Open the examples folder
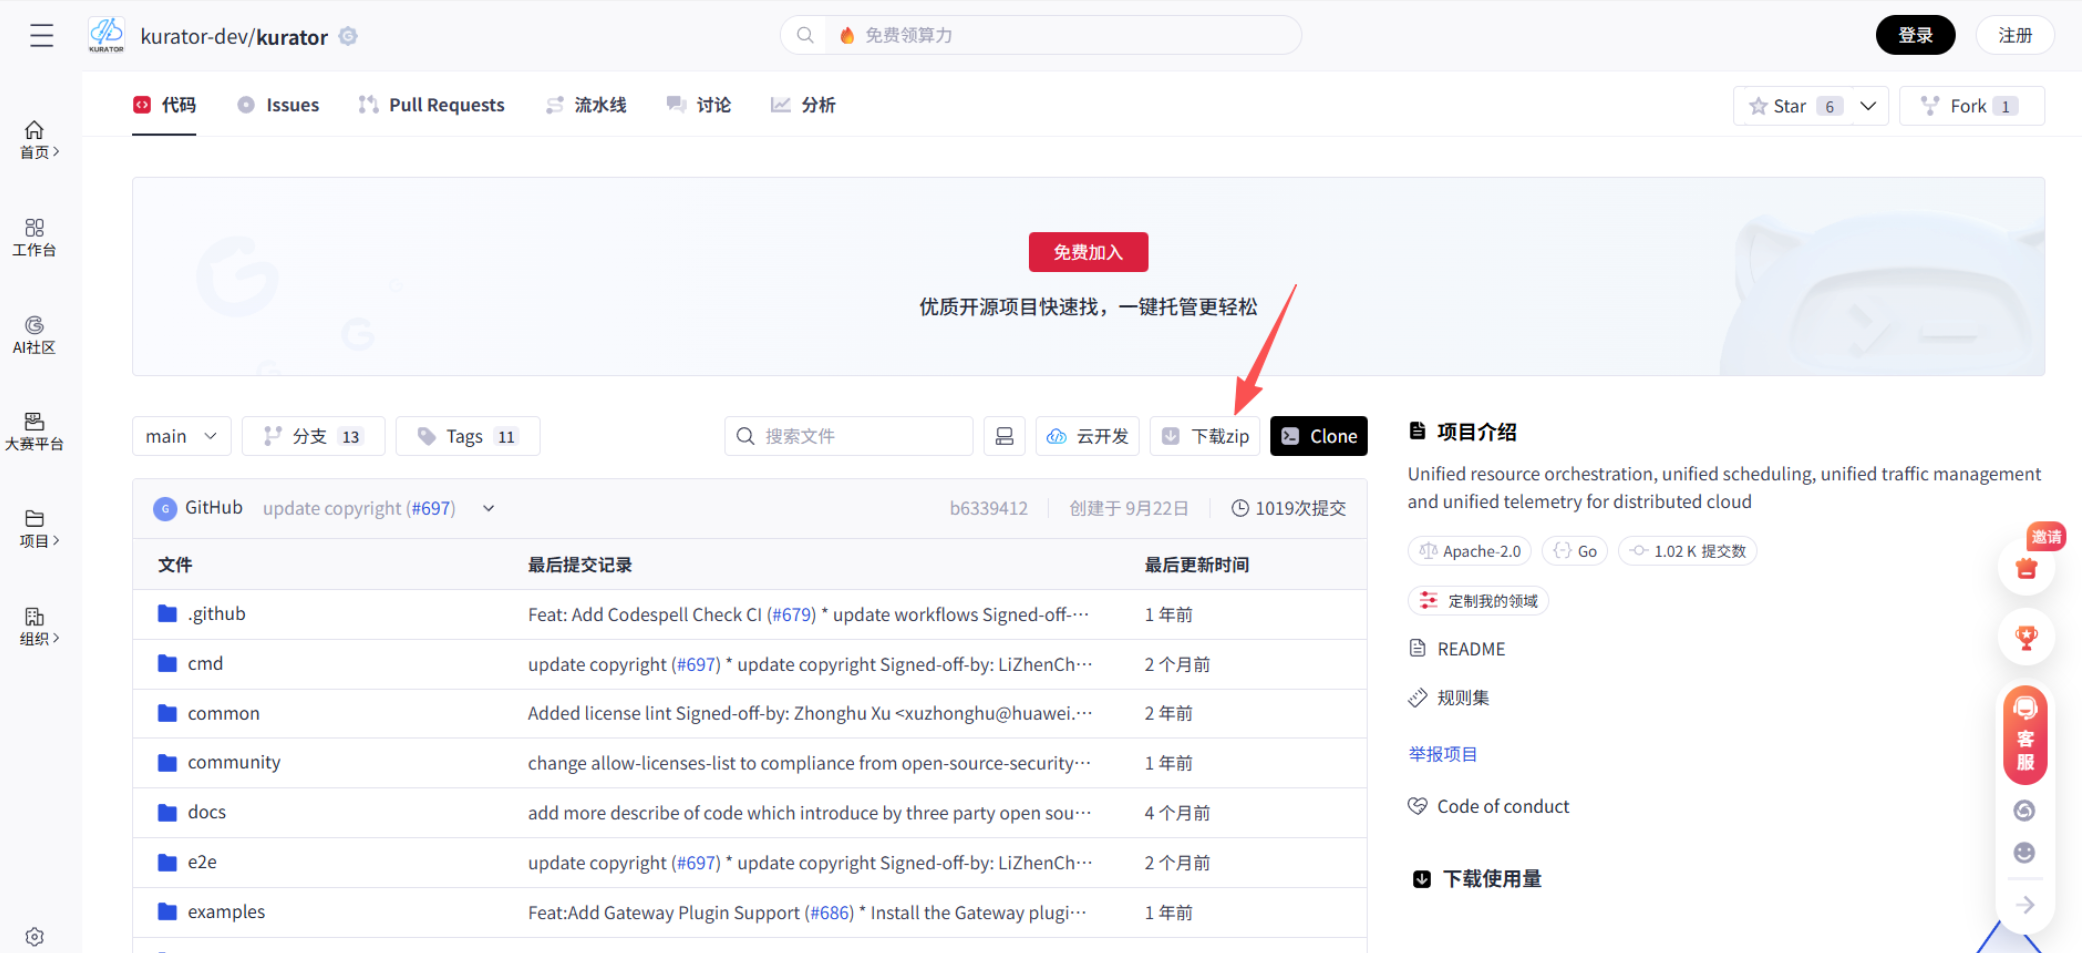Screen dimensions: 2082x953 click(x=226, y=912)
